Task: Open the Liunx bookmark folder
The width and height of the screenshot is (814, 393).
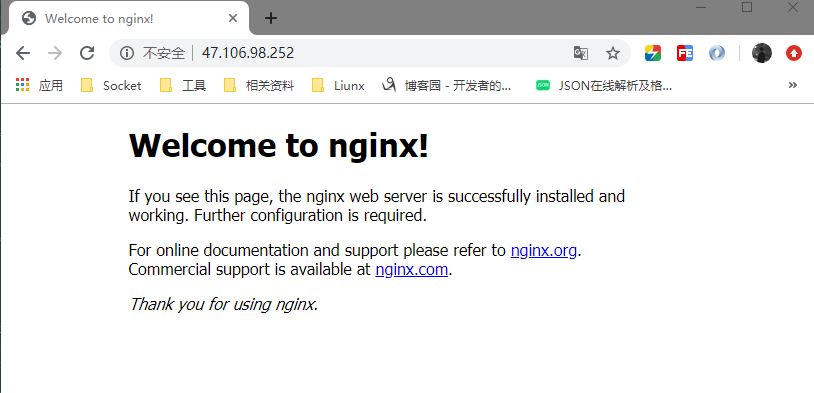Action: (x=338, y=85)
